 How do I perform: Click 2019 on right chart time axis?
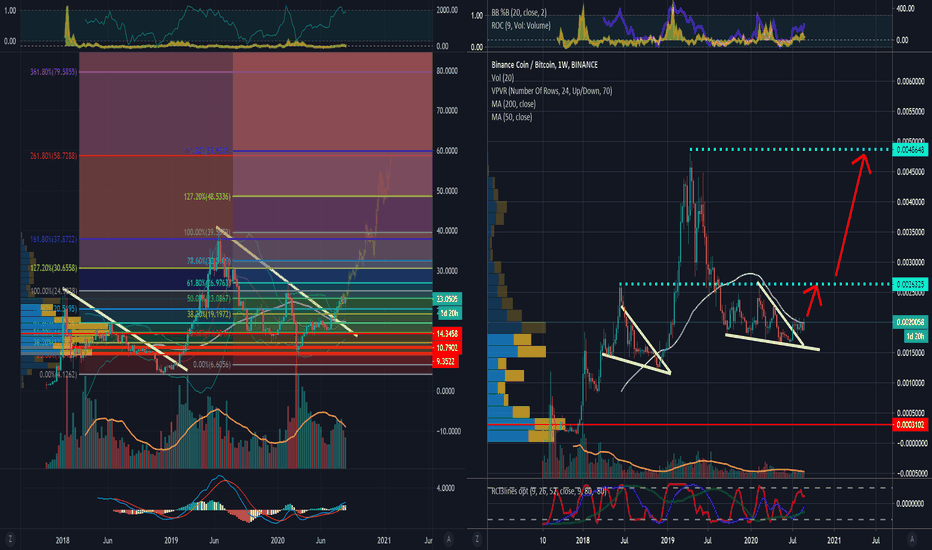[667, 540]
